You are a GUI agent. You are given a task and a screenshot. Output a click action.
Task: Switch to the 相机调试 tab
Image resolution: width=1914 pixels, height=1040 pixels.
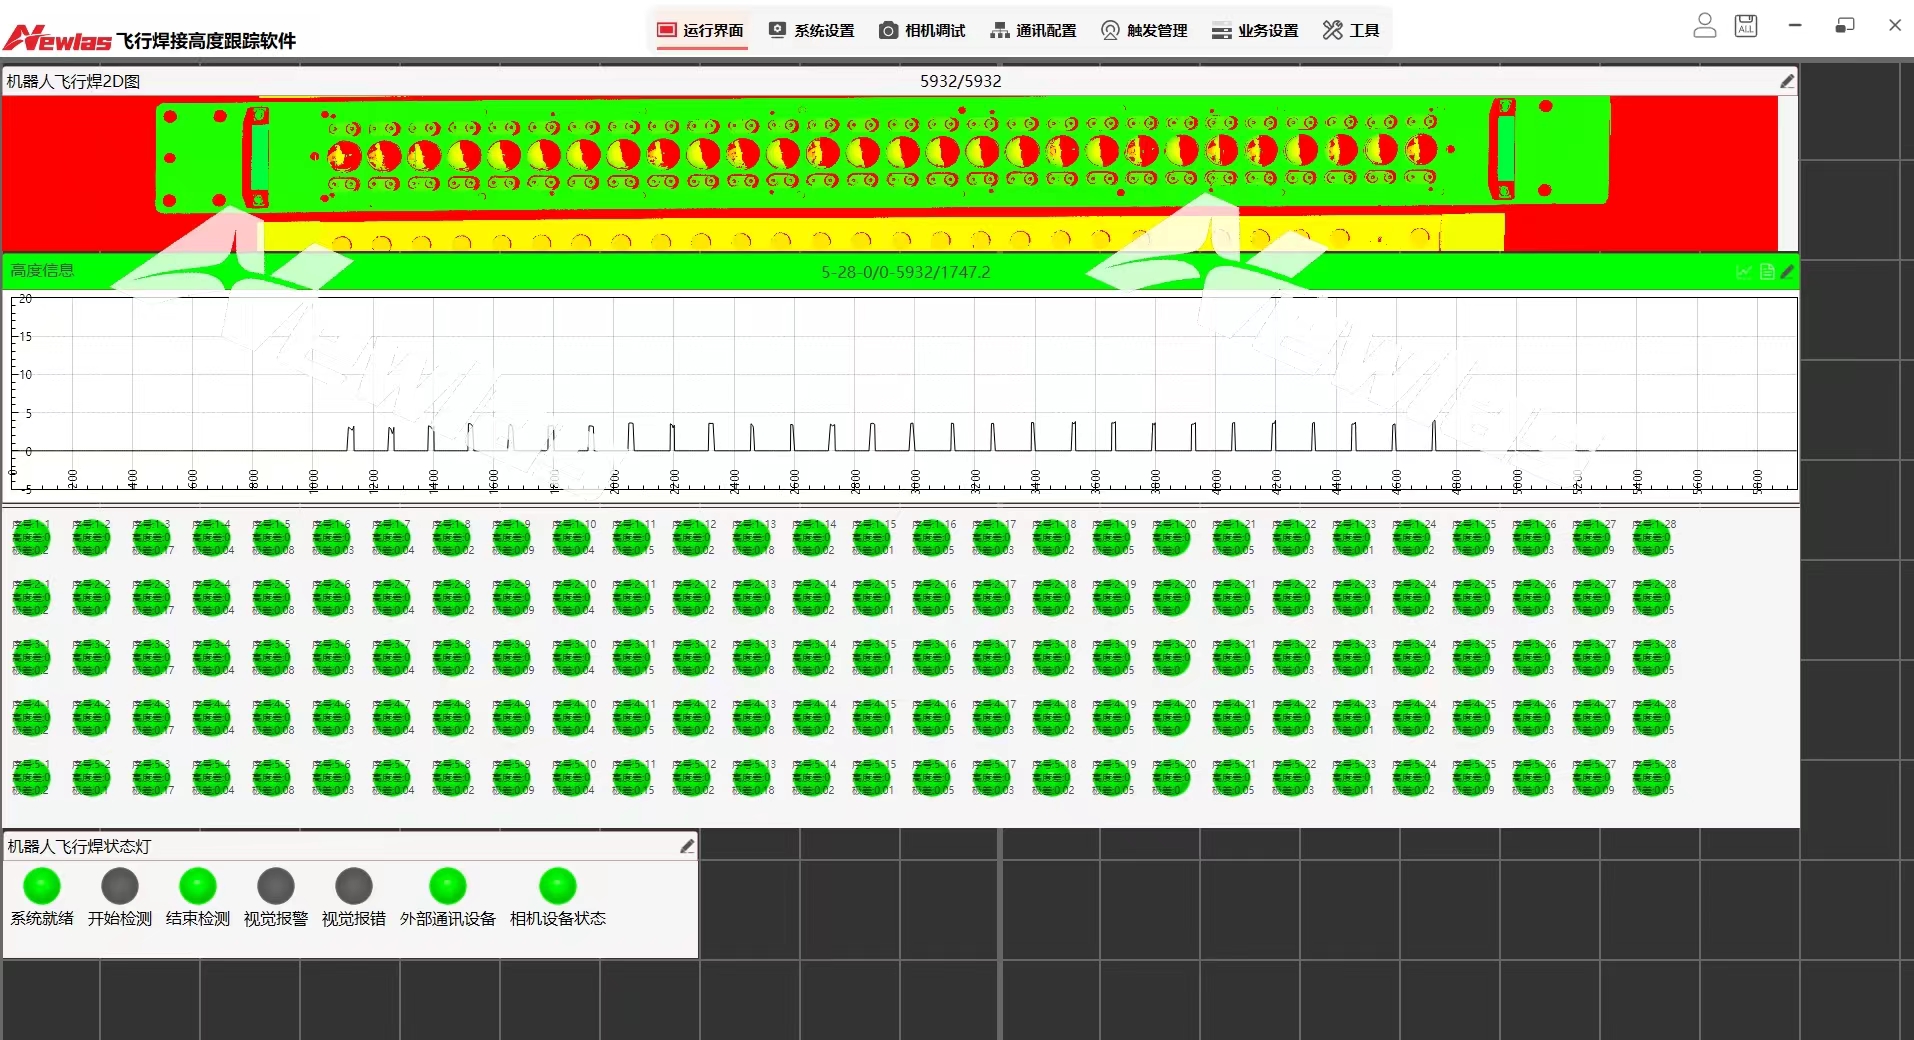922,30
